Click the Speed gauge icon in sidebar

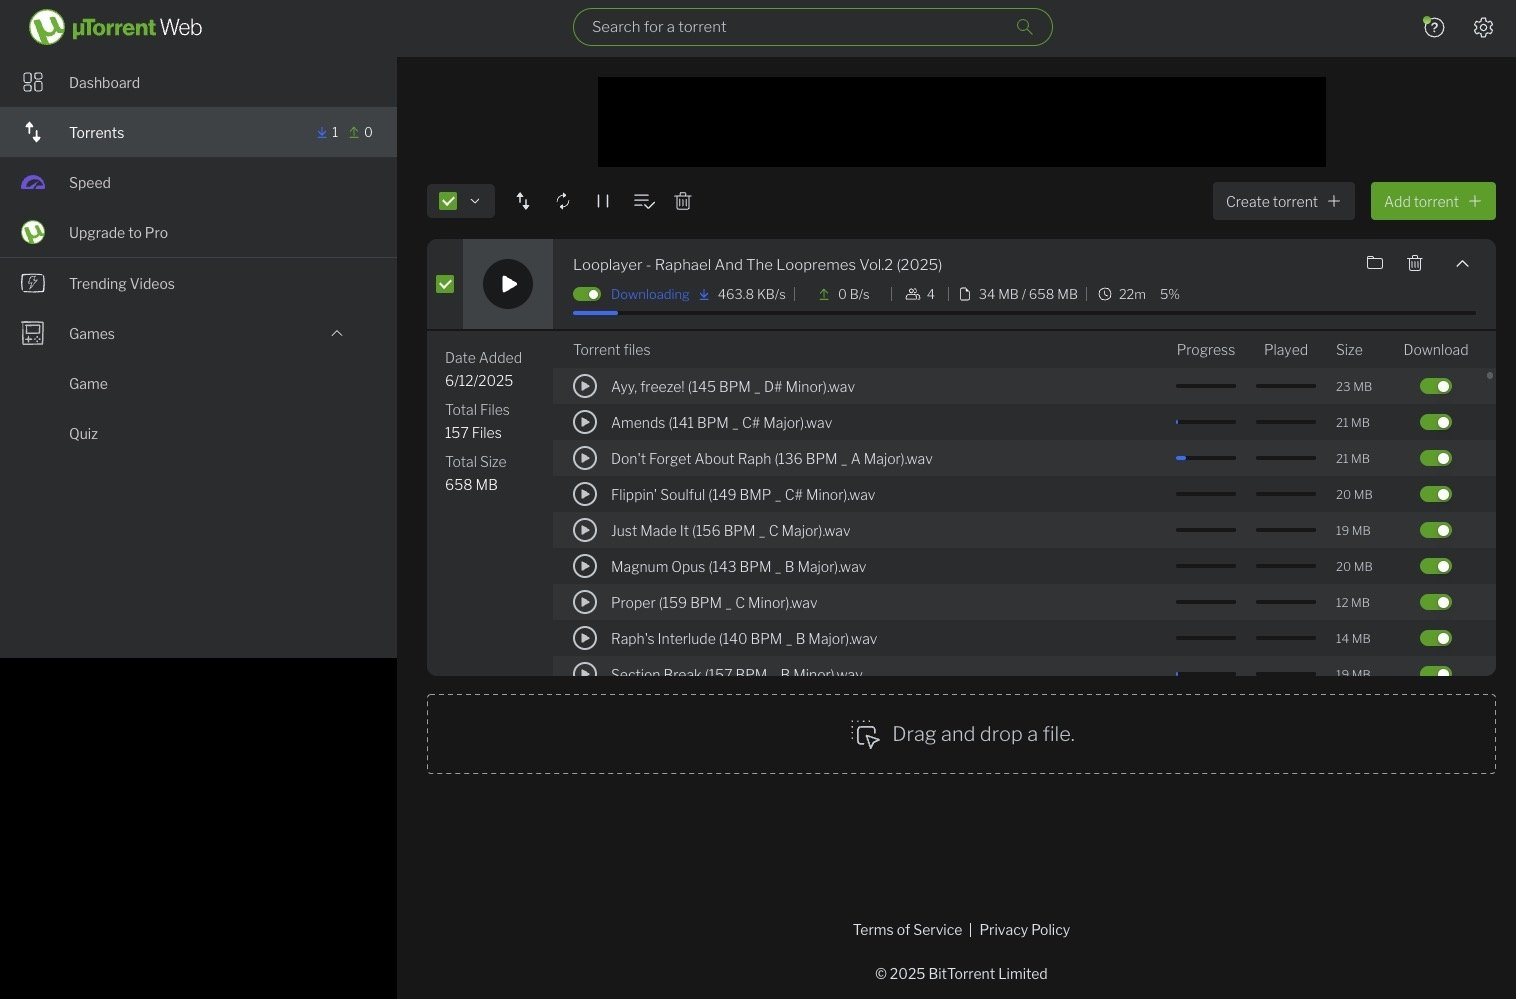[x=33, y=182]
